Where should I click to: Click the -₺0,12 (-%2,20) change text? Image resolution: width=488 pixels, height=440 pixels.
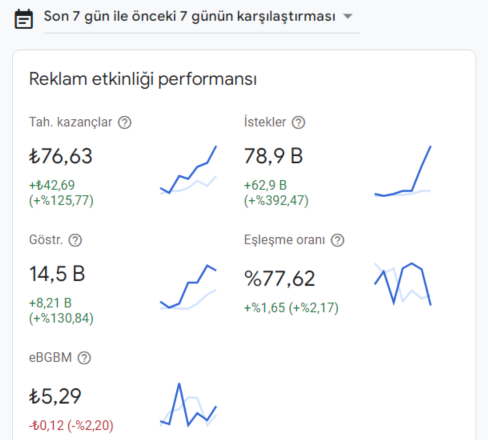(71, 426)
